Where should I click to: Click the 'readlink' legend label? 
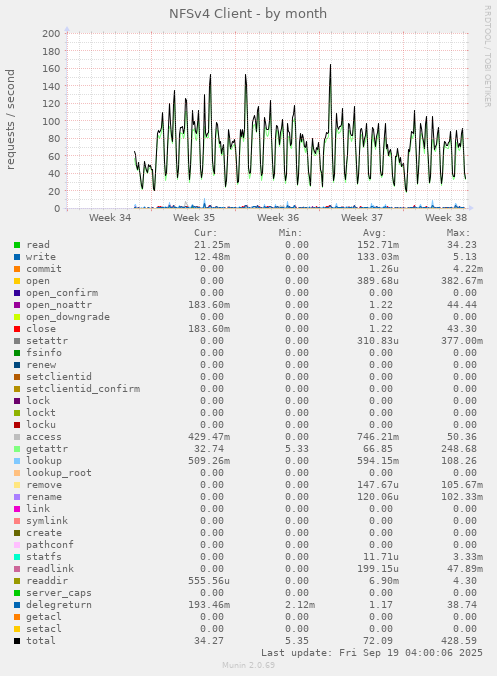coord(50,569)
